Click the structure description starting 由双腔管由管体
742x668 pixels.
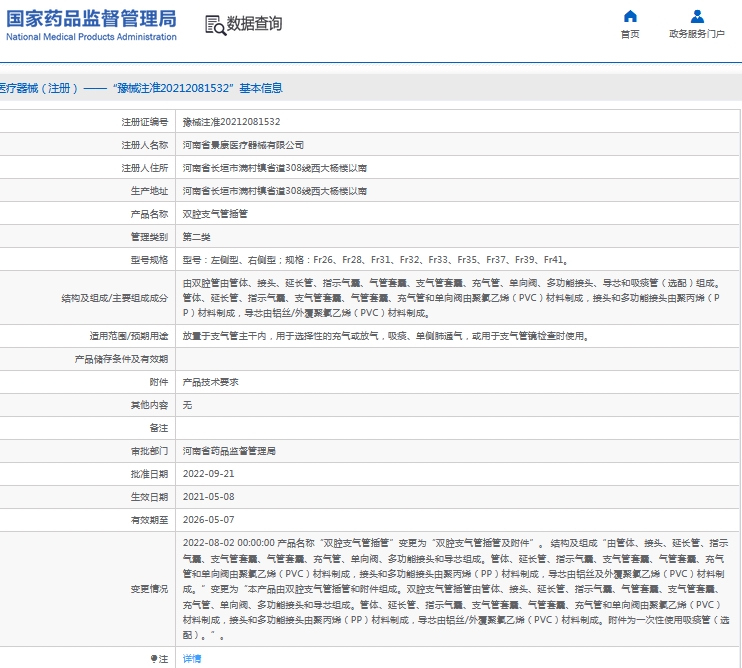pyautogui.click(x=452, y=298)
